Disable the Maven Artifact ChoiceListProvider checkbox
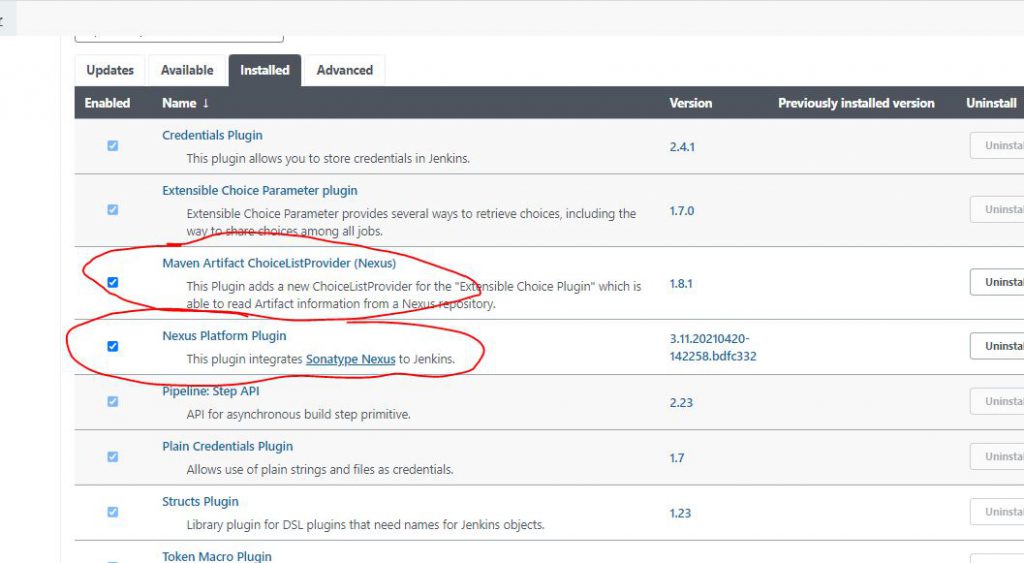The image size is (1024, 563). 112,283
